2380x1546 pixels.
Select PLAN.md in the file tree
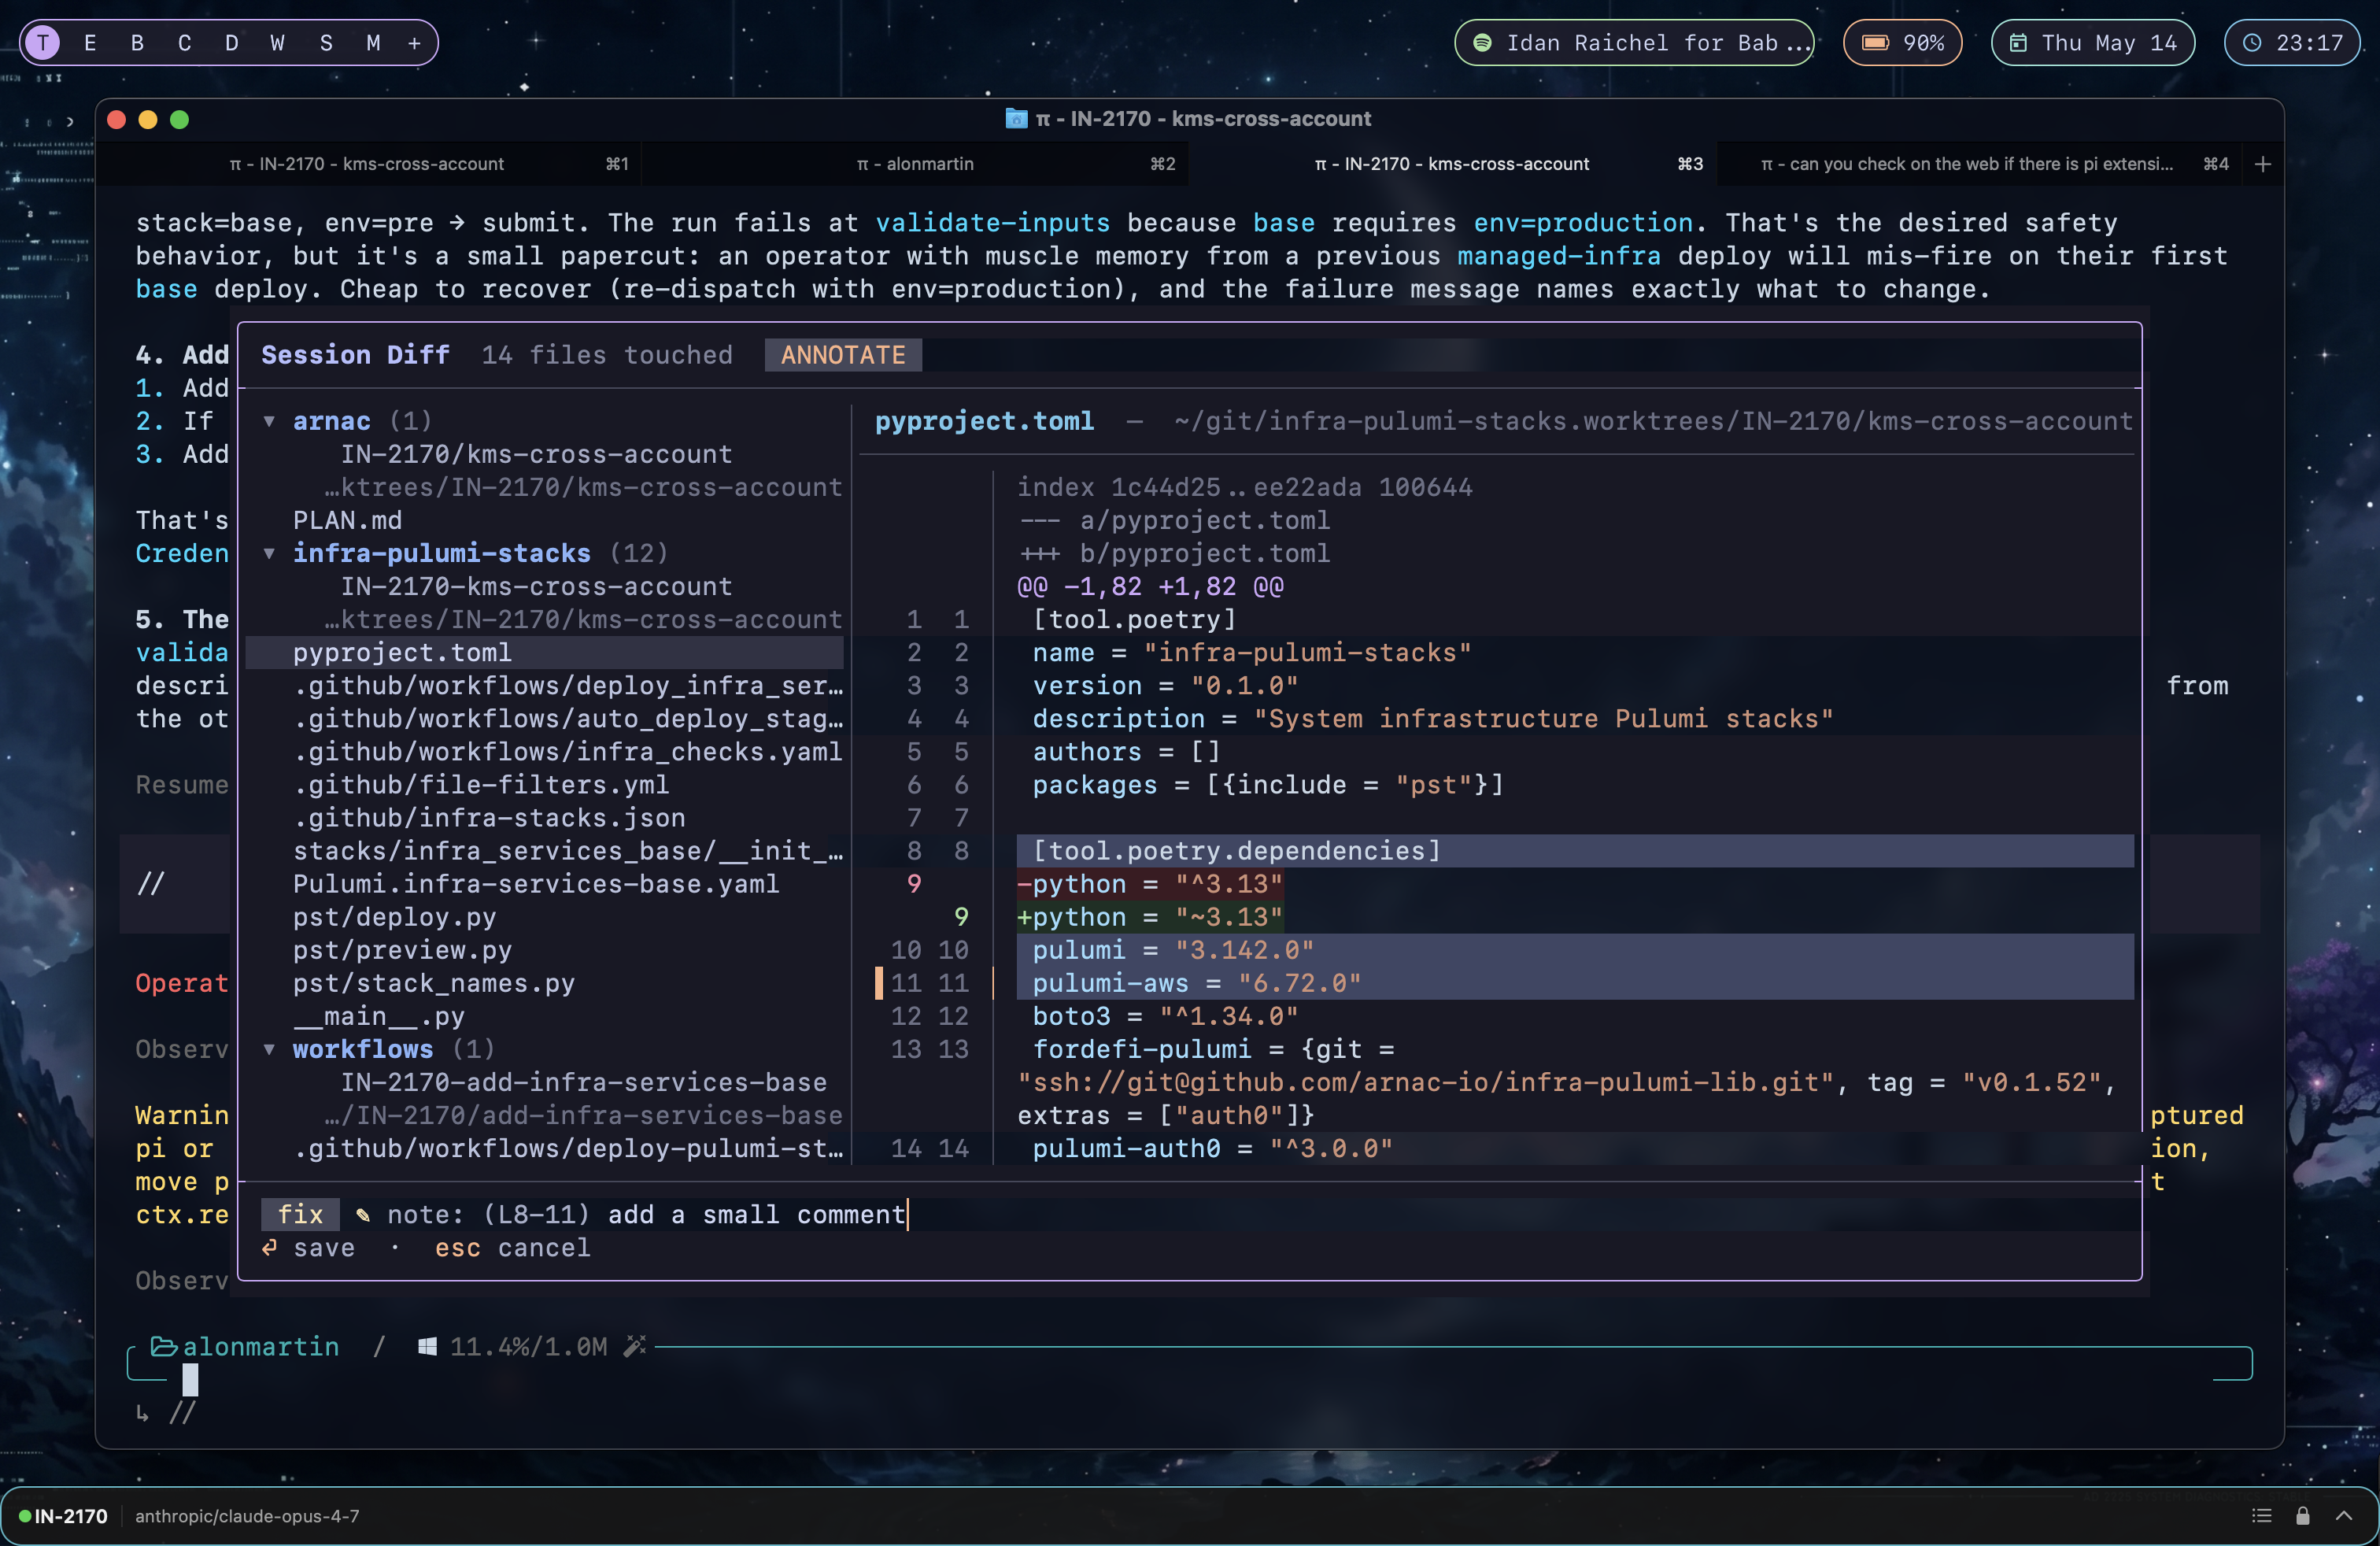pos(347,520)
